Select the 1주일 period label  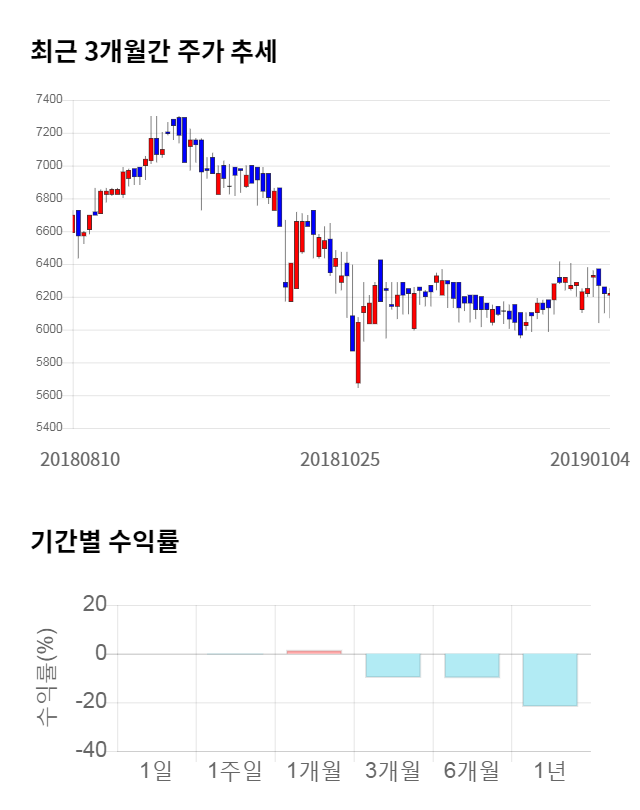(235, 771)
